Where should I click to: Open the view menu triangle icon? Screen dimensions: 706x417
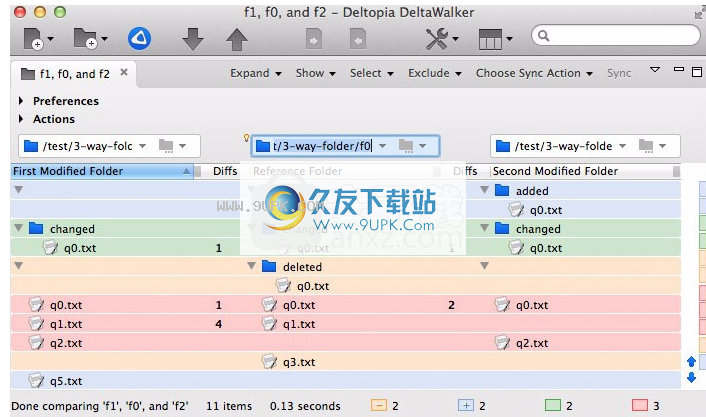(x=655, y=70)
